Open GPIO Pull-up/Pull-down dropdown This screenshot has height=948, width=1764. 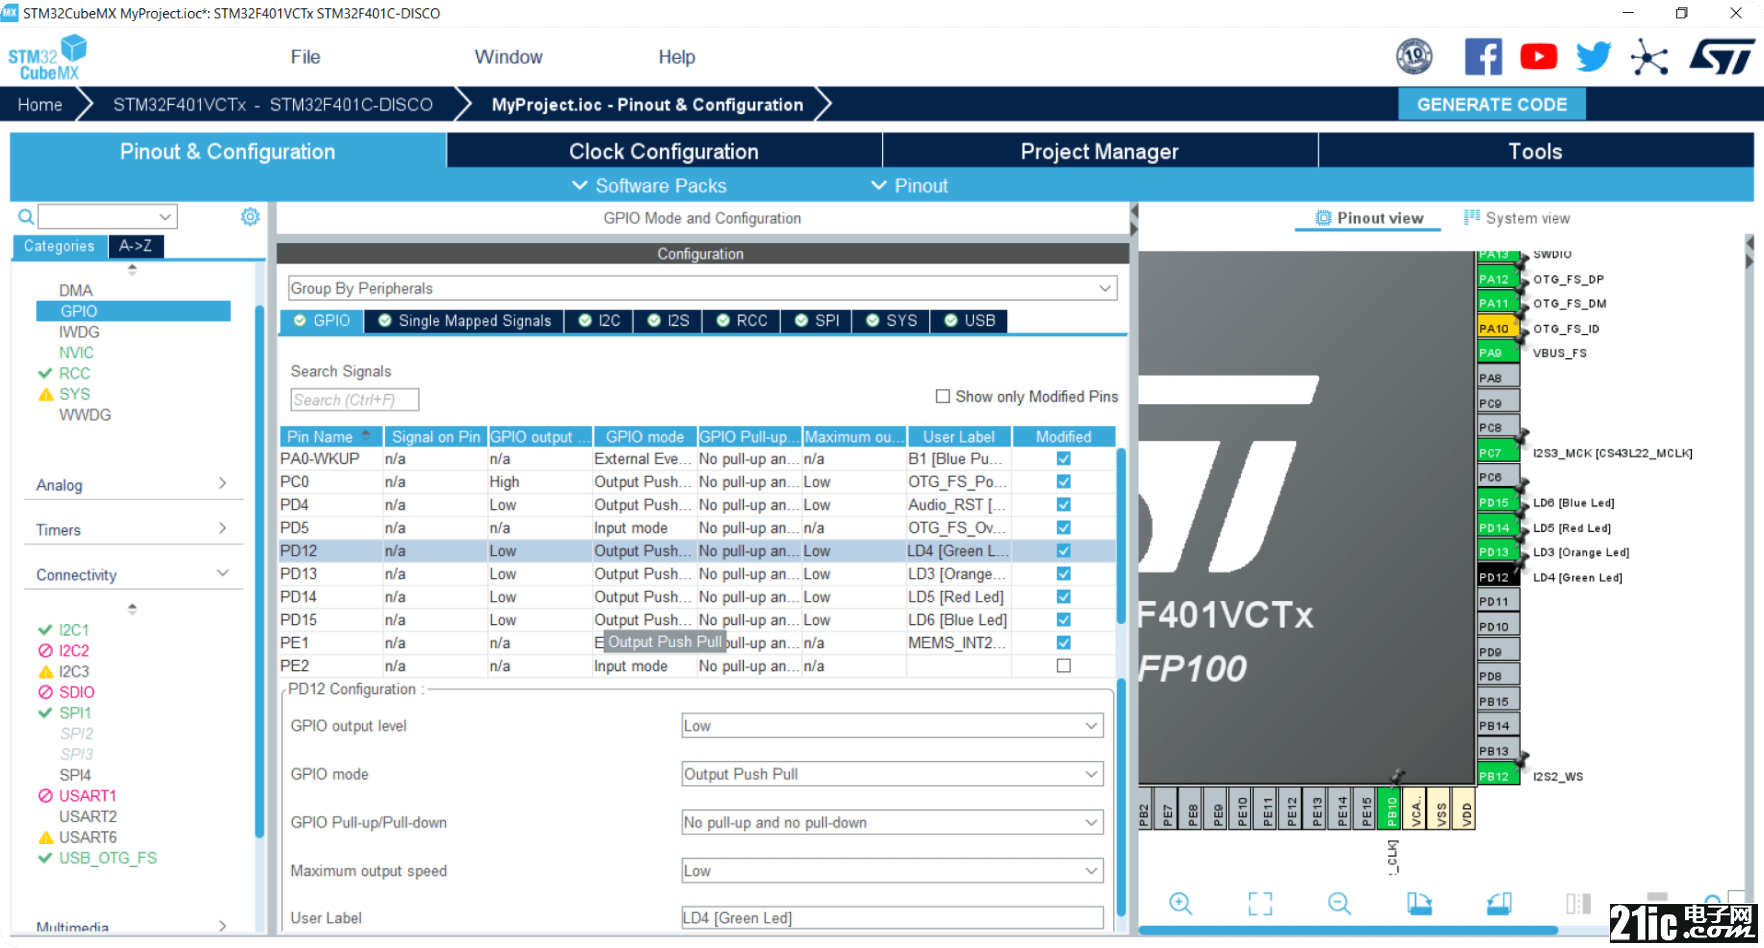[x=892, y=822]
